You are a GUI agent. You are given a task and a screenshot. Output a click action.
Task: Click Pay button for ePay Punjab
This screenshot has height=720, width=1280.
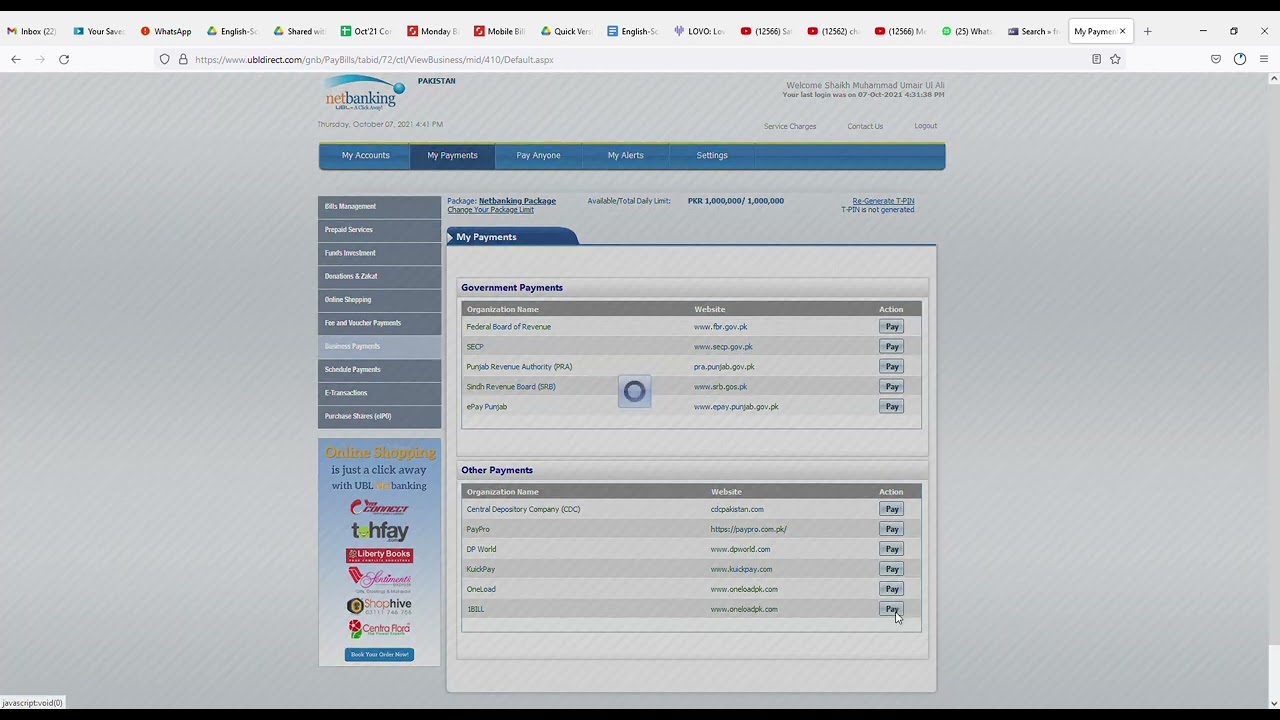tap(892, 407)
